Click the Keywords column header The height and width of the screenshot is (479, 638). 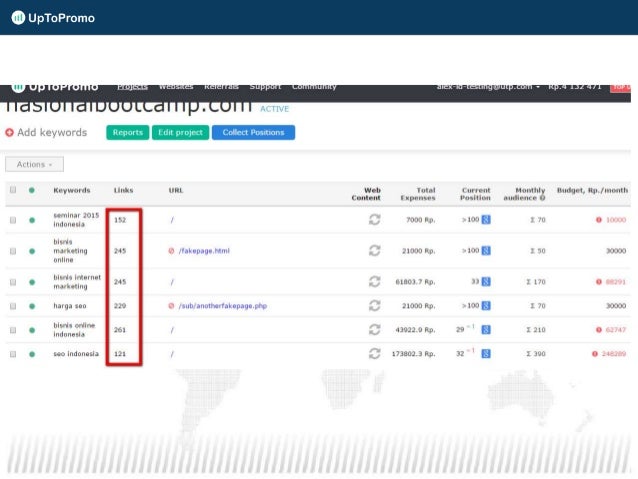tap(72, 190)
